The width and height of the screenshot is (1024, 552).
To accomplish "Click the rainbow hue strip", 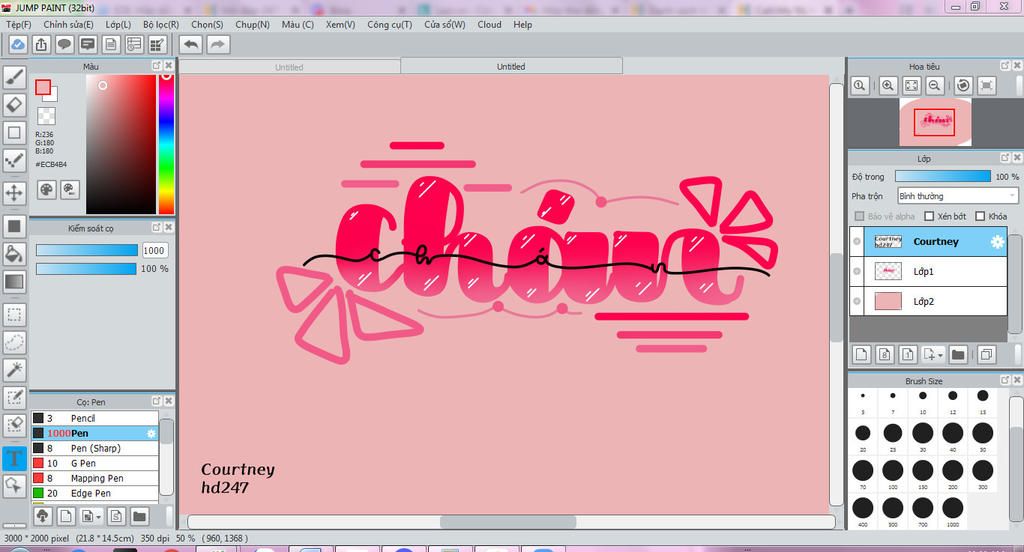I will coord(166,144).
